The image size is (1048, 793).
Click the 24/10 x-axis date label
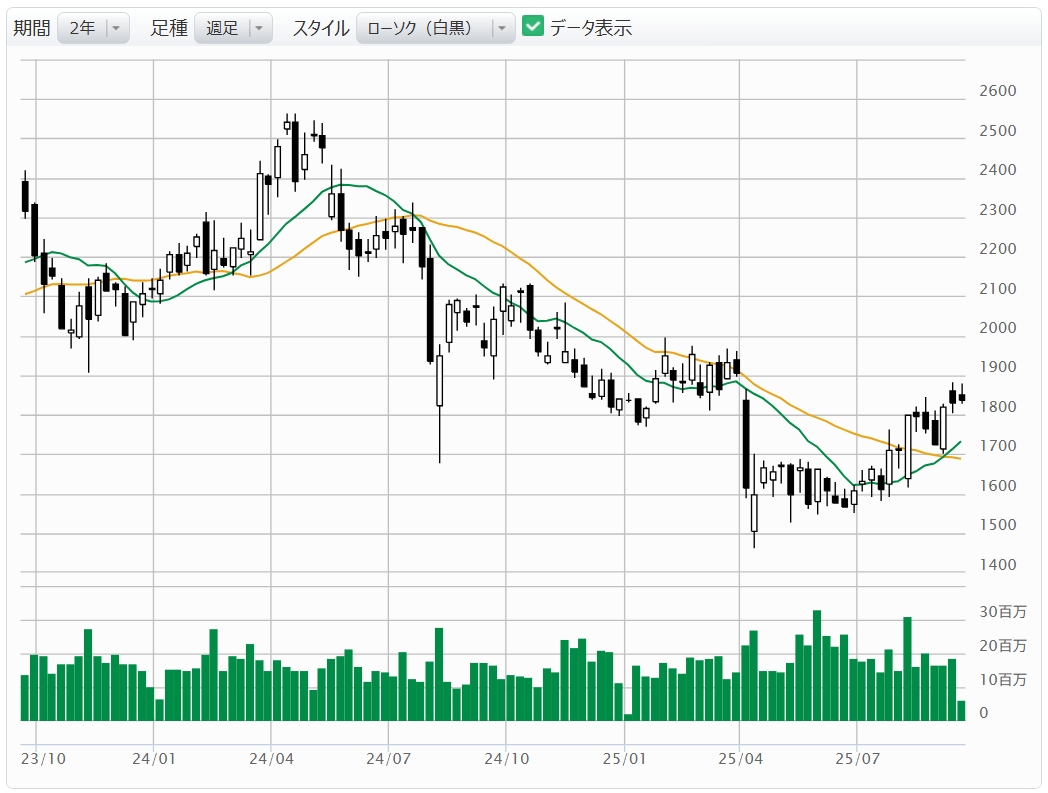506,759
